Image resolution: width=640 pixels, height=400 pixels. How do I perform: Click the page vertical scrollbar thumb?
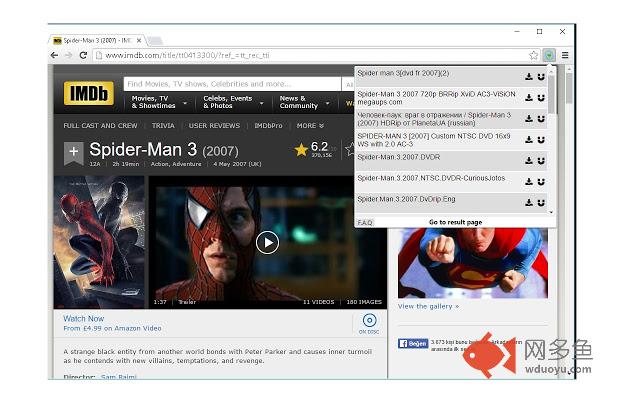click(569, 88)
